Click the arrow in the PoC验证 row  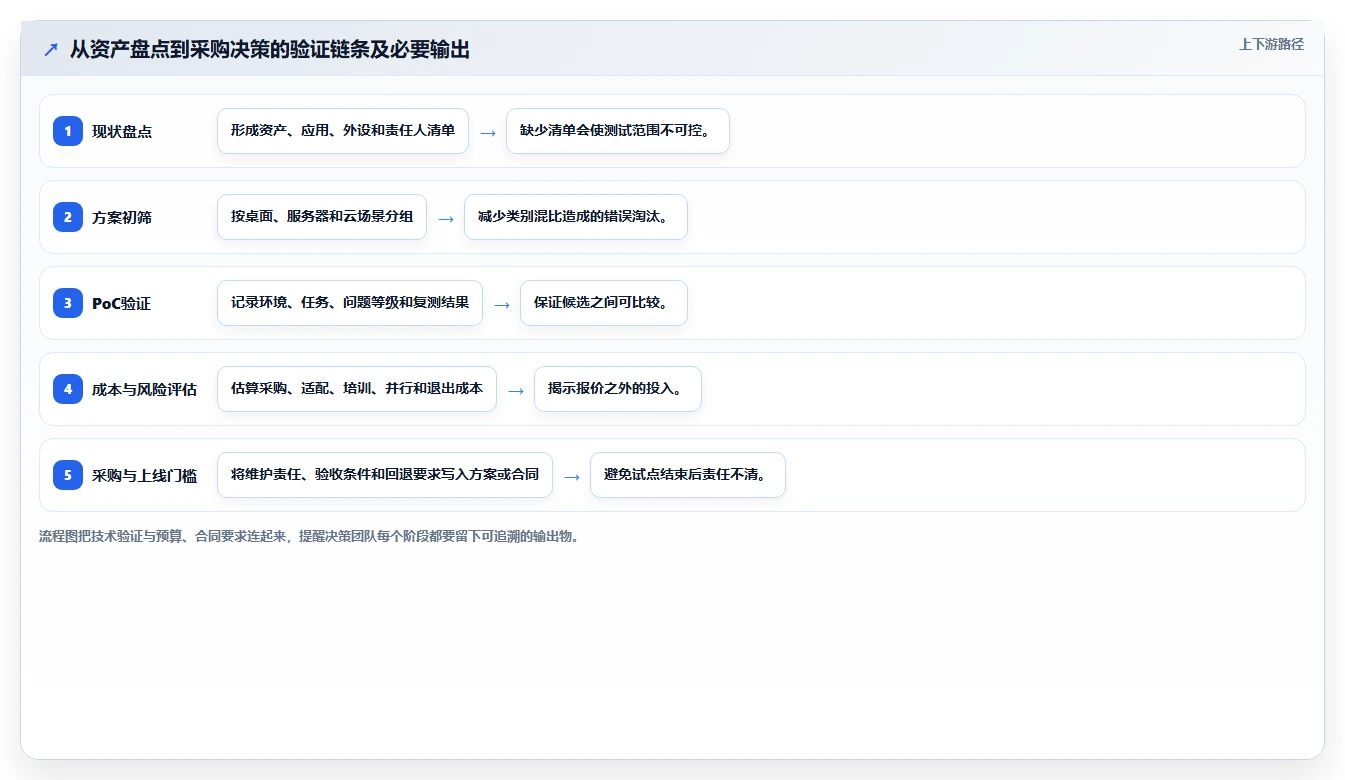[x=502, y=304]
